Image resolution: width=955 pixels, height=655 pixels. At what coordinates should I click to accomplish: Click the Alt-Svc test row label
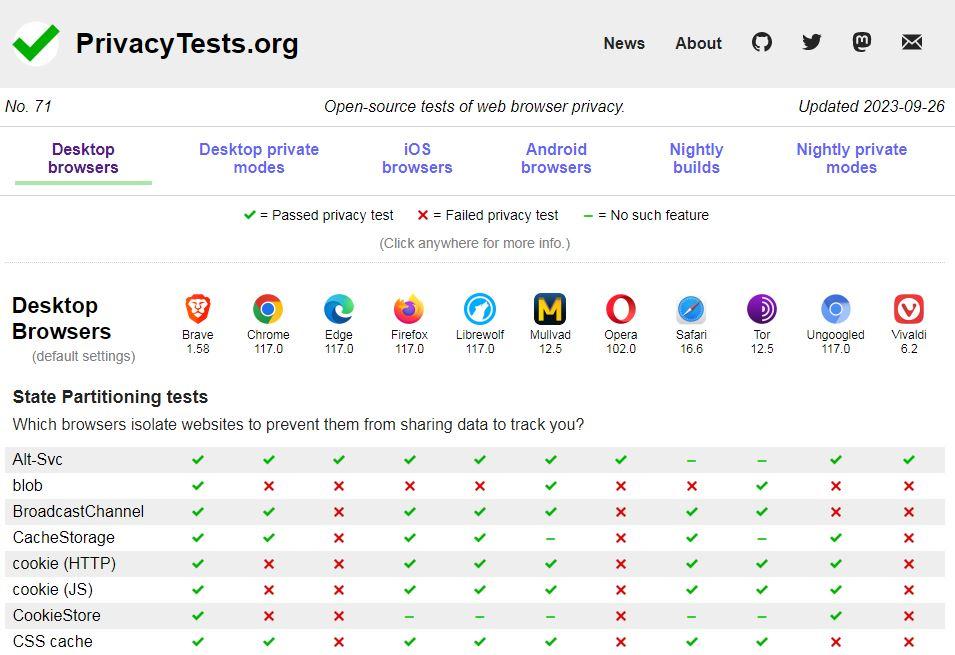coord(37,459)
